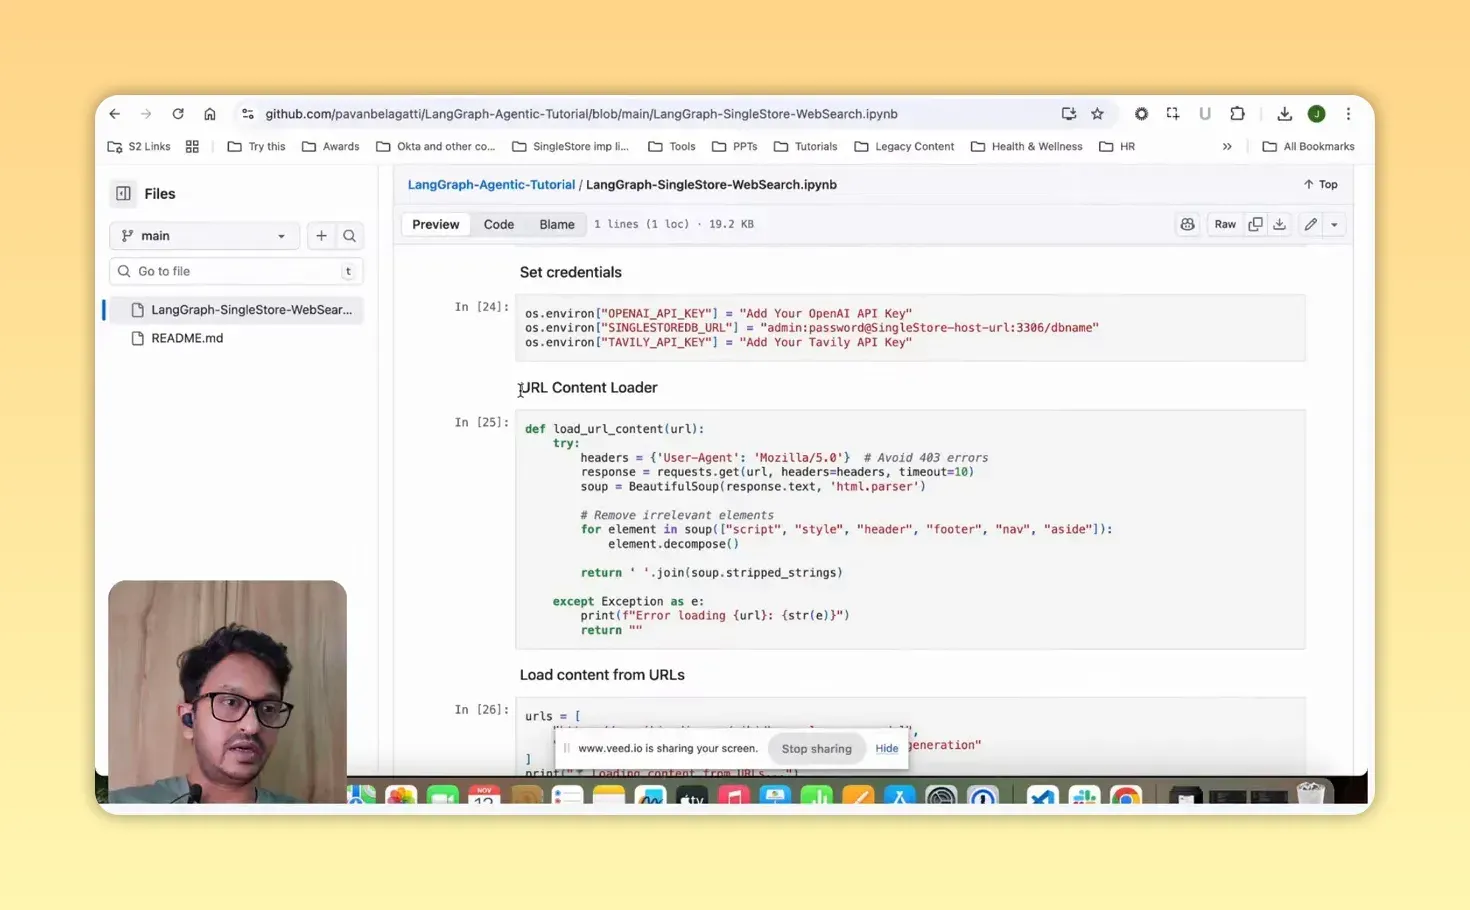Open Music app from the Dock

[x=734, y=796]
